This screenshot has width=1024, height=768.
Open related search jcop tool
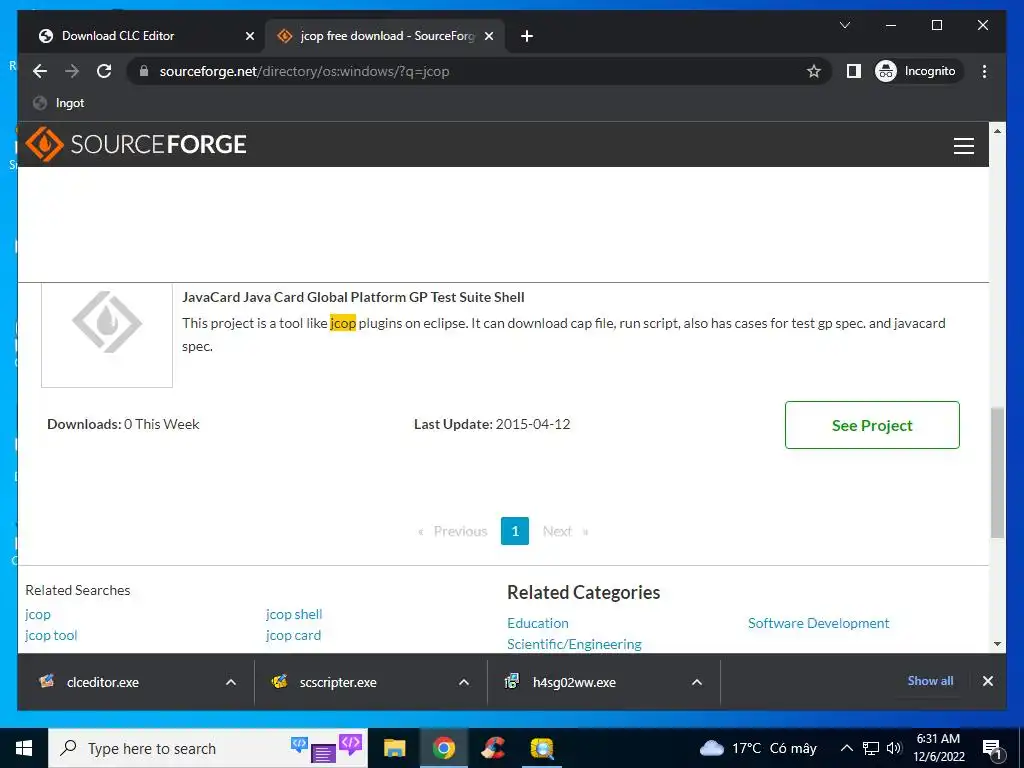(51, 635)
